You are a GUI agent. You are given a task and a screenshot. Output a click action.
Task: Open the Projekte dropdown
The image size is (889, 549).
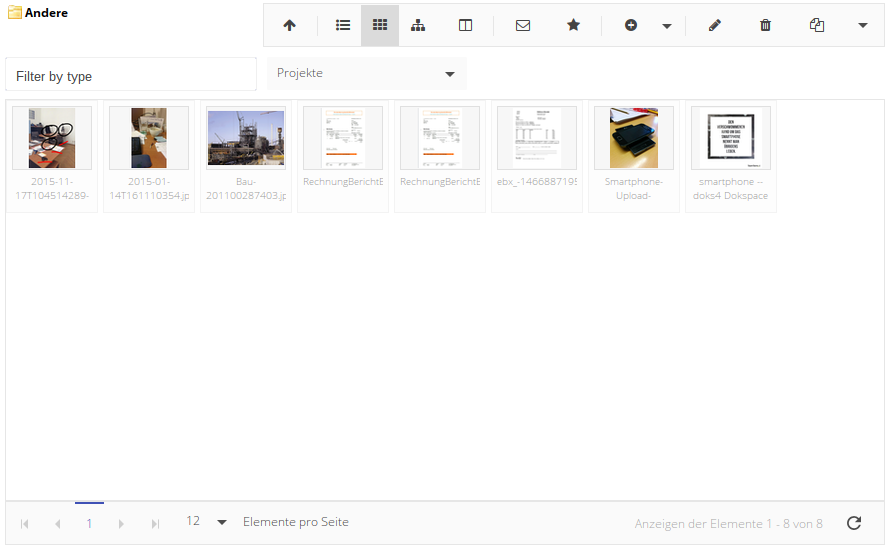coord(366,74)
